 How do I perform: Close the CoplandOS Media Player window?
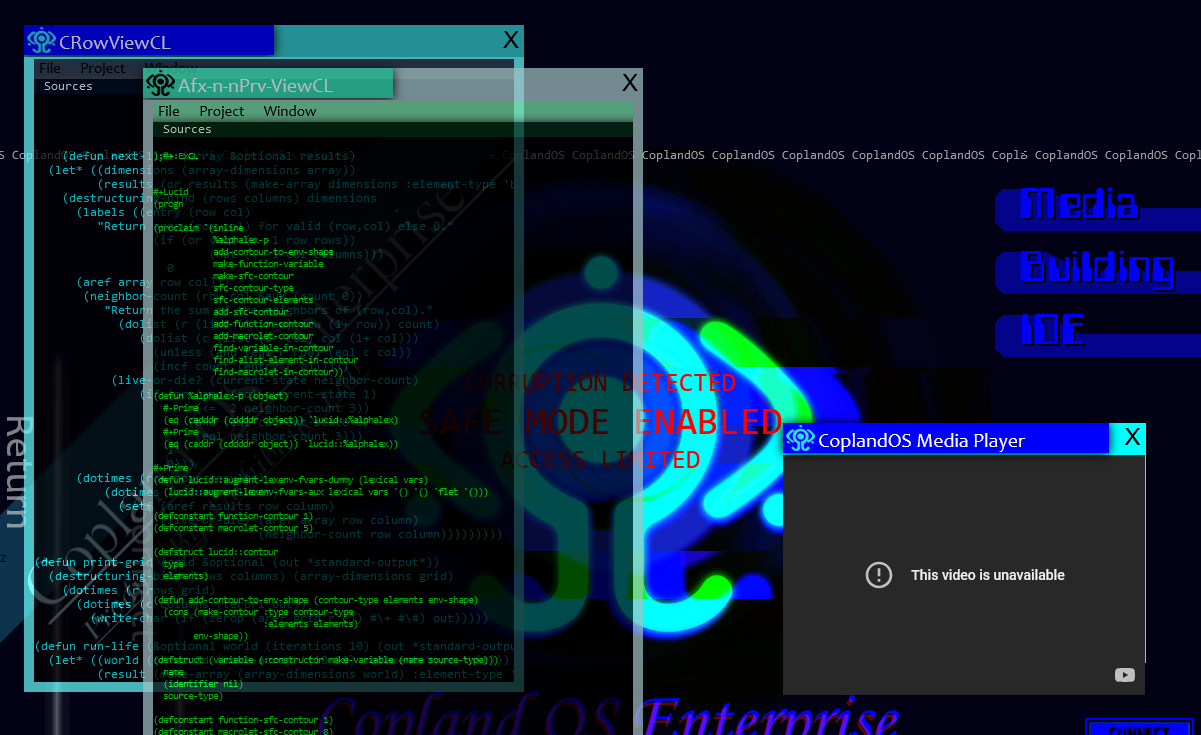1132,437
